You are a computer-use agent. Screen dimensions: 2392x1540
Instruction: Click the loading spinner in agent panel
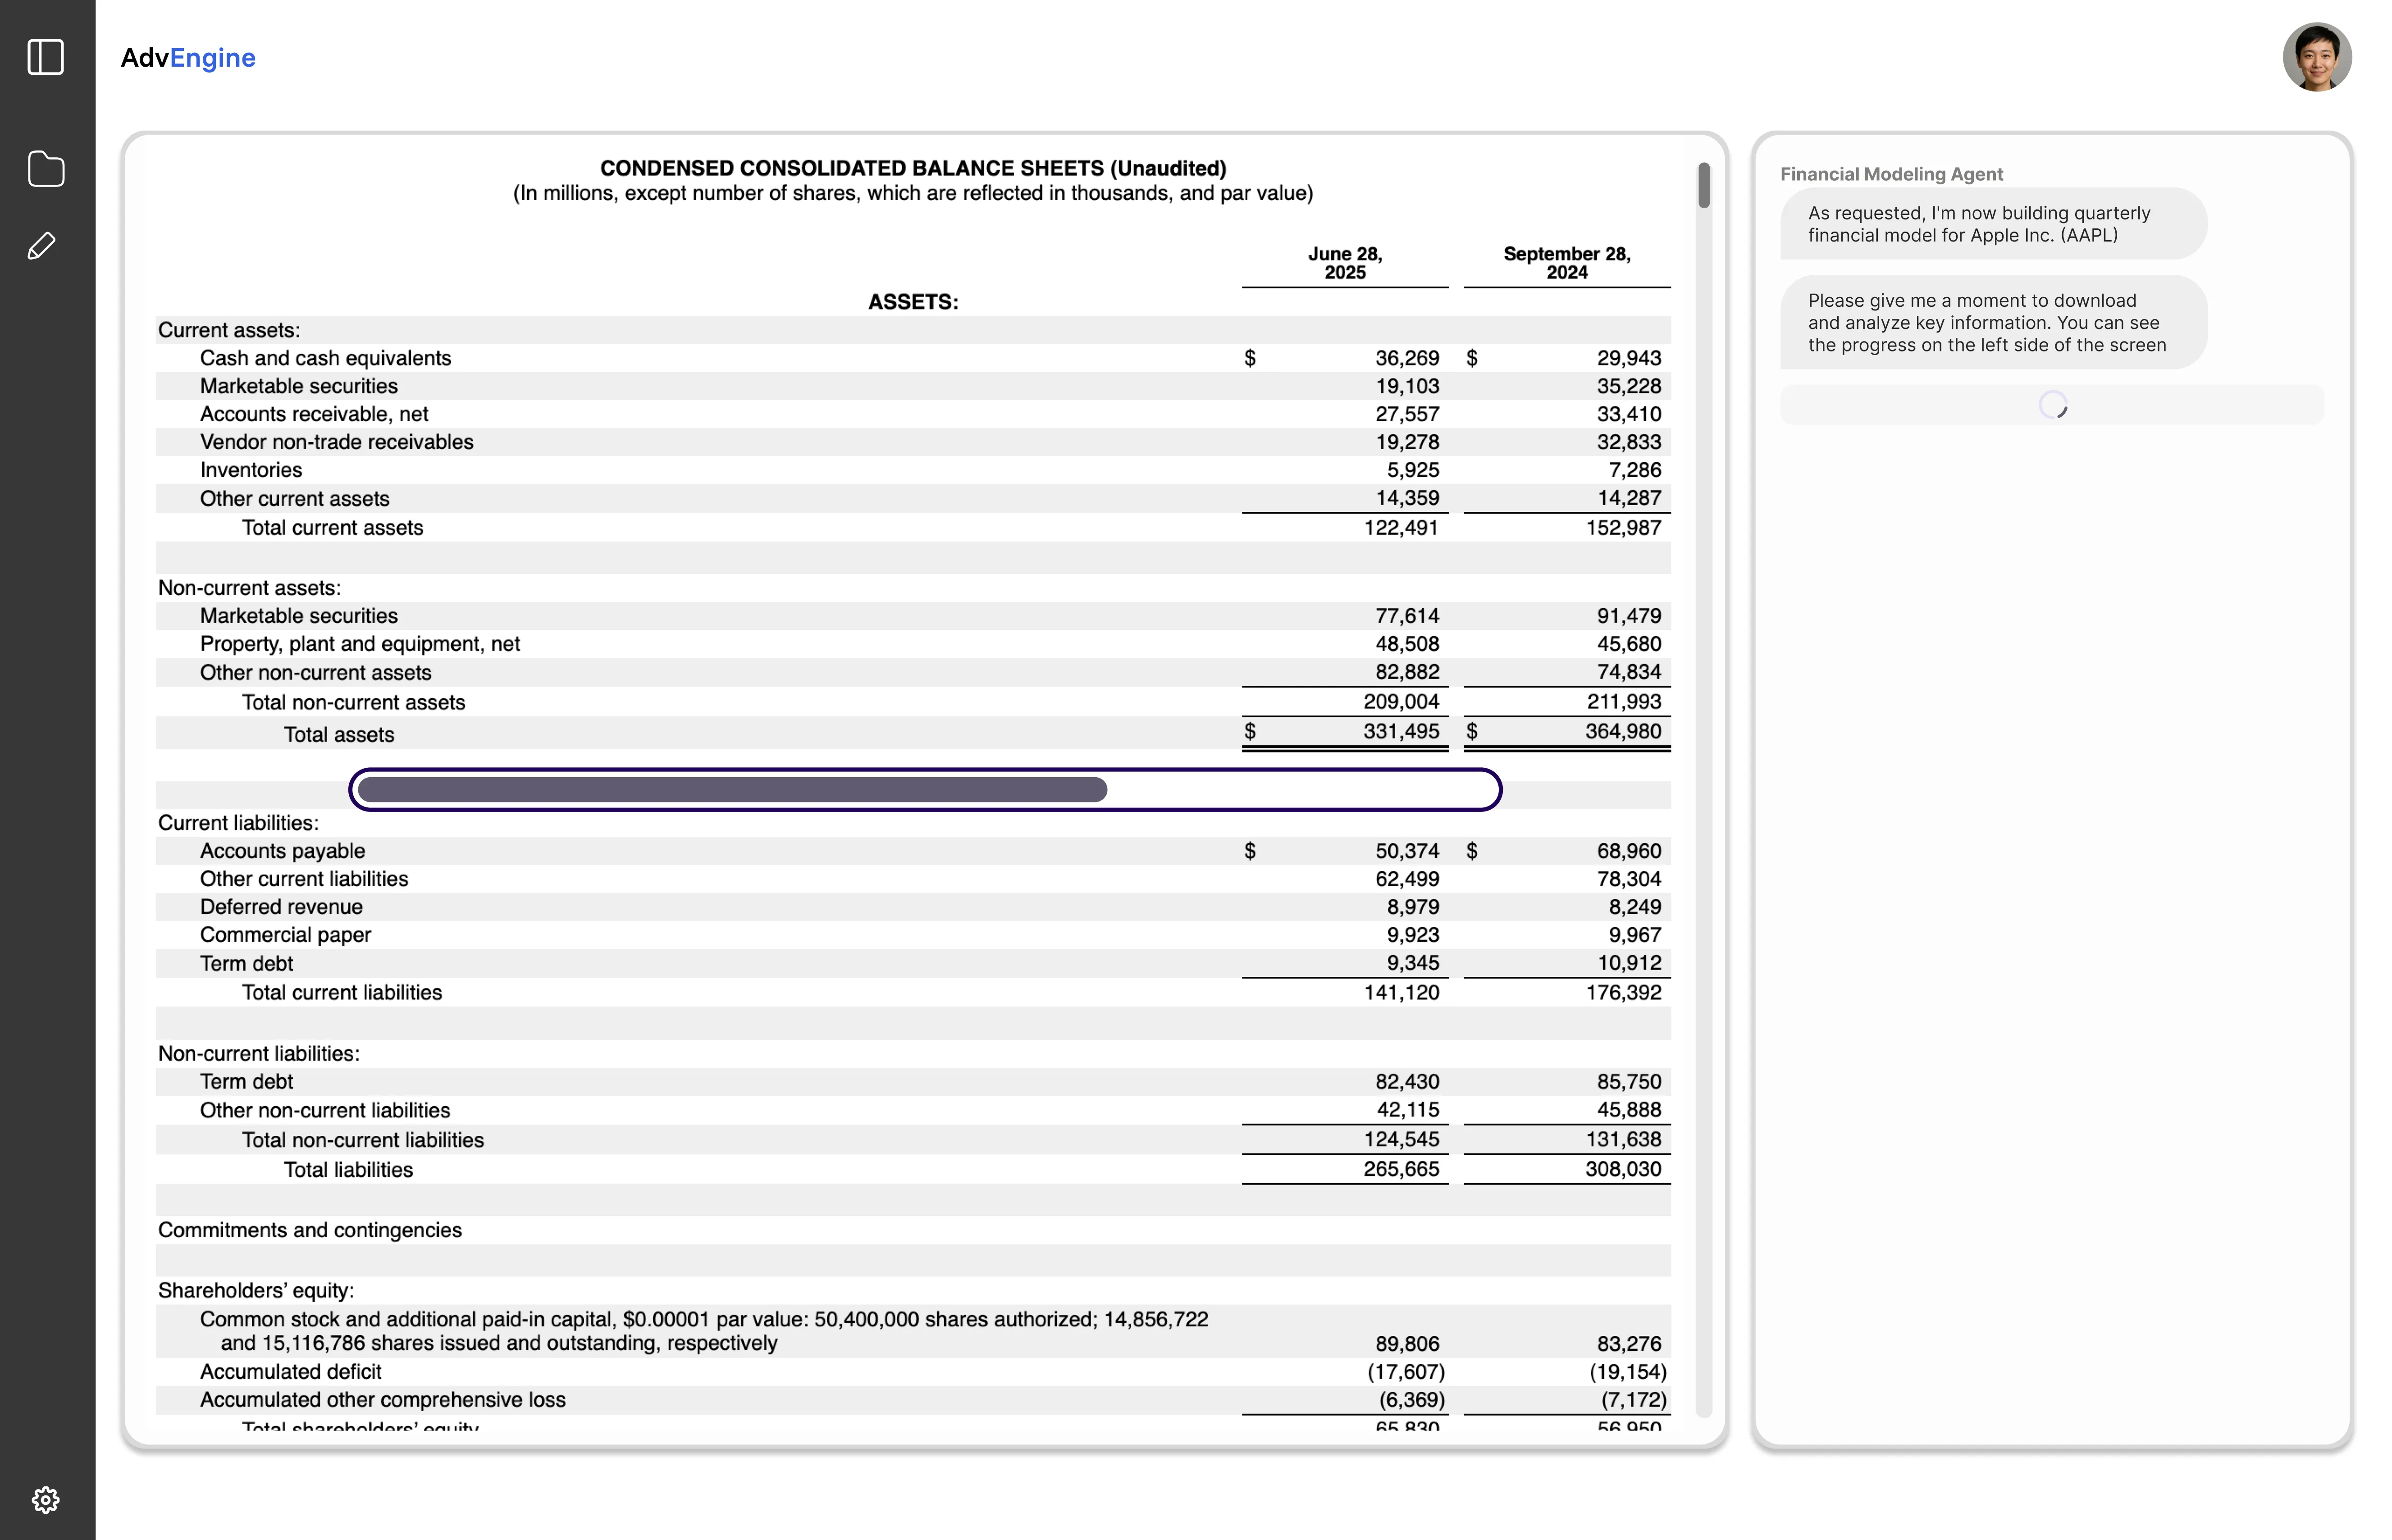pos(2052,405)
